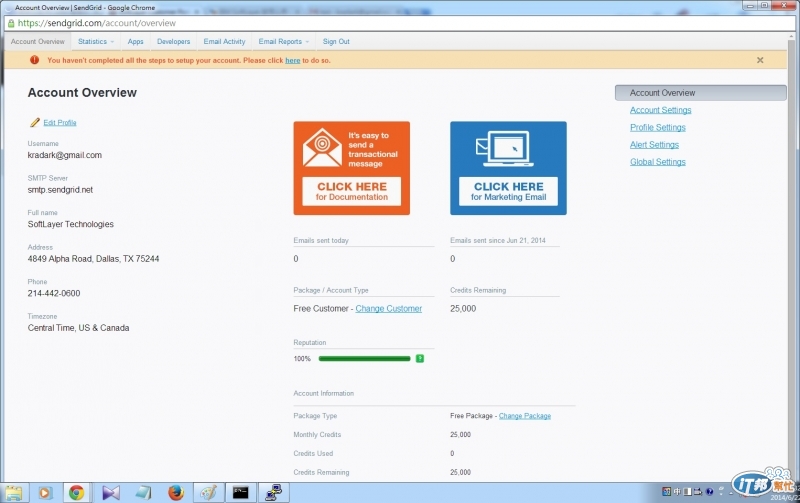Screen dimensions: 800x503
Task: Open the Global Settings link
Action: tap(658, 162)
